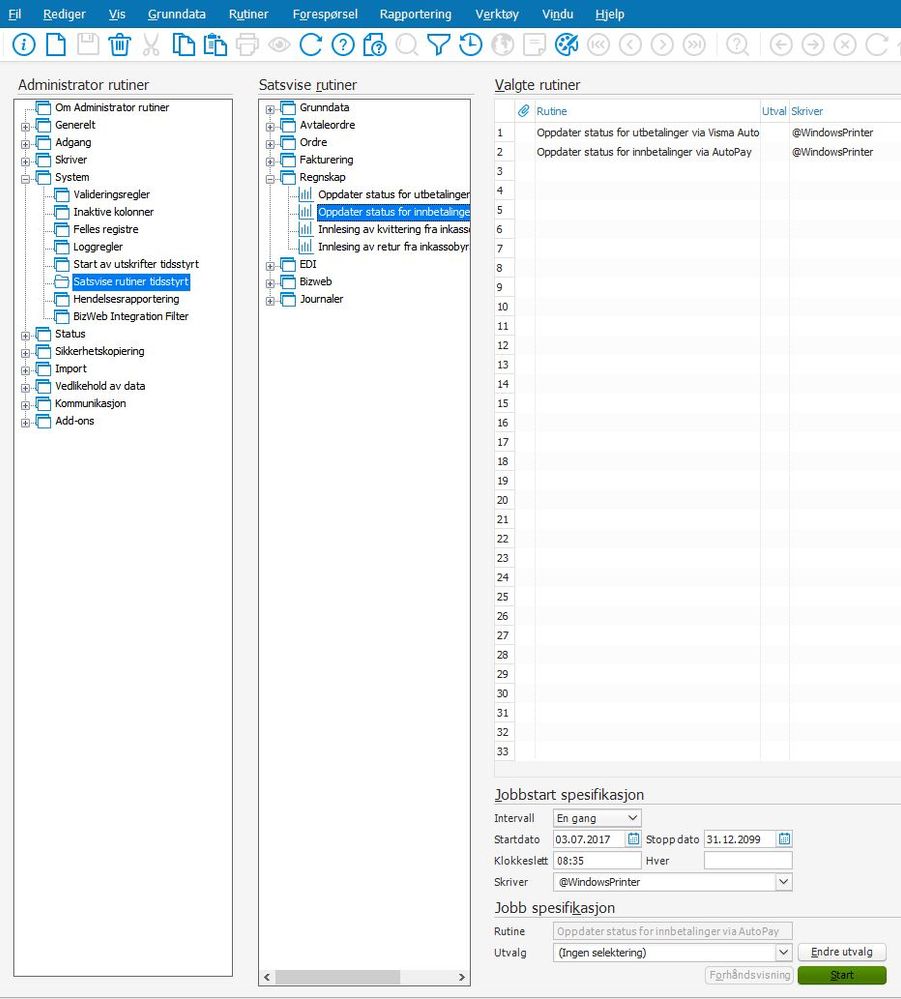Go to the next record arrow icon
The width and height of the screenshot is (901, 999).
pos(662,45)
